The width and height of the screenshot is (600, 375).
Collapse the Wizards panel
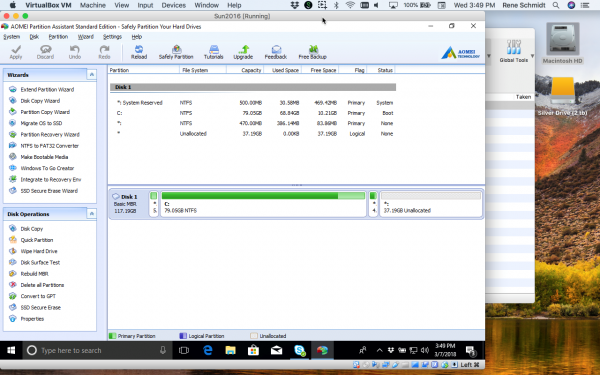(x=91, y=75)
